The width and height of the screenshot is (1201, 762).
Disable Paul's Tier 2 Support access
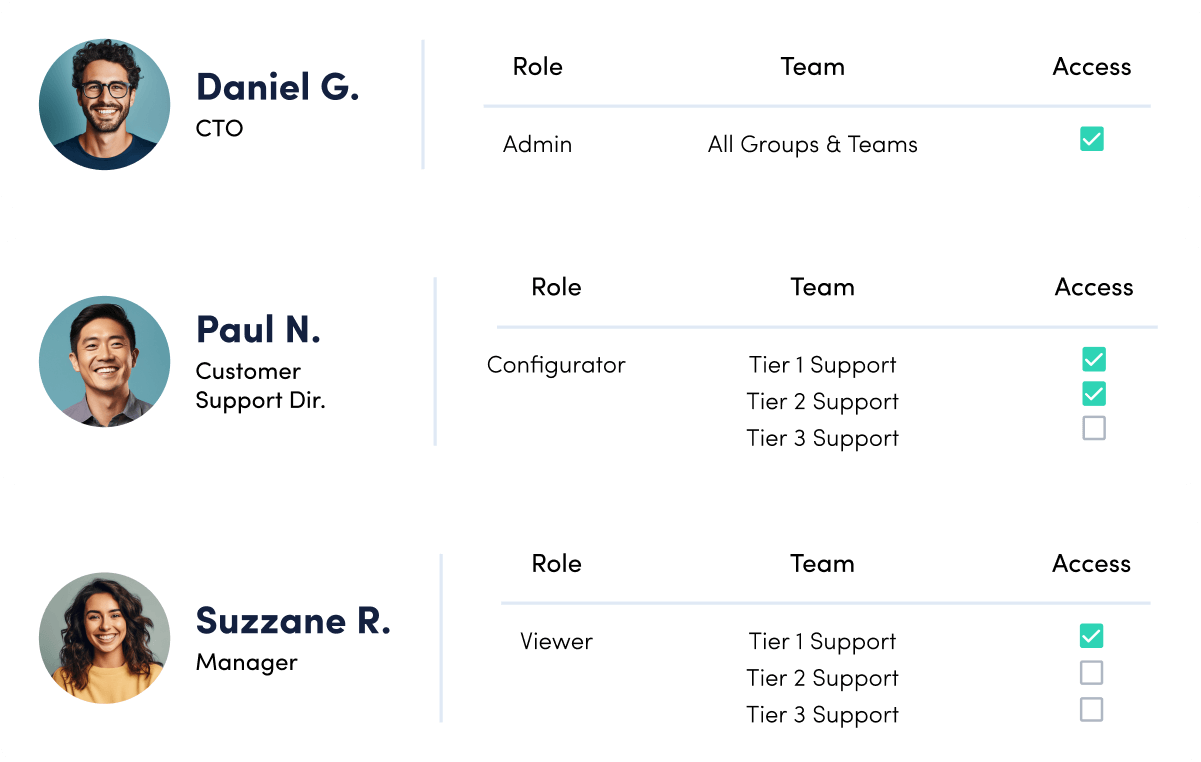pyautogui.click(x=1094, y=394)
